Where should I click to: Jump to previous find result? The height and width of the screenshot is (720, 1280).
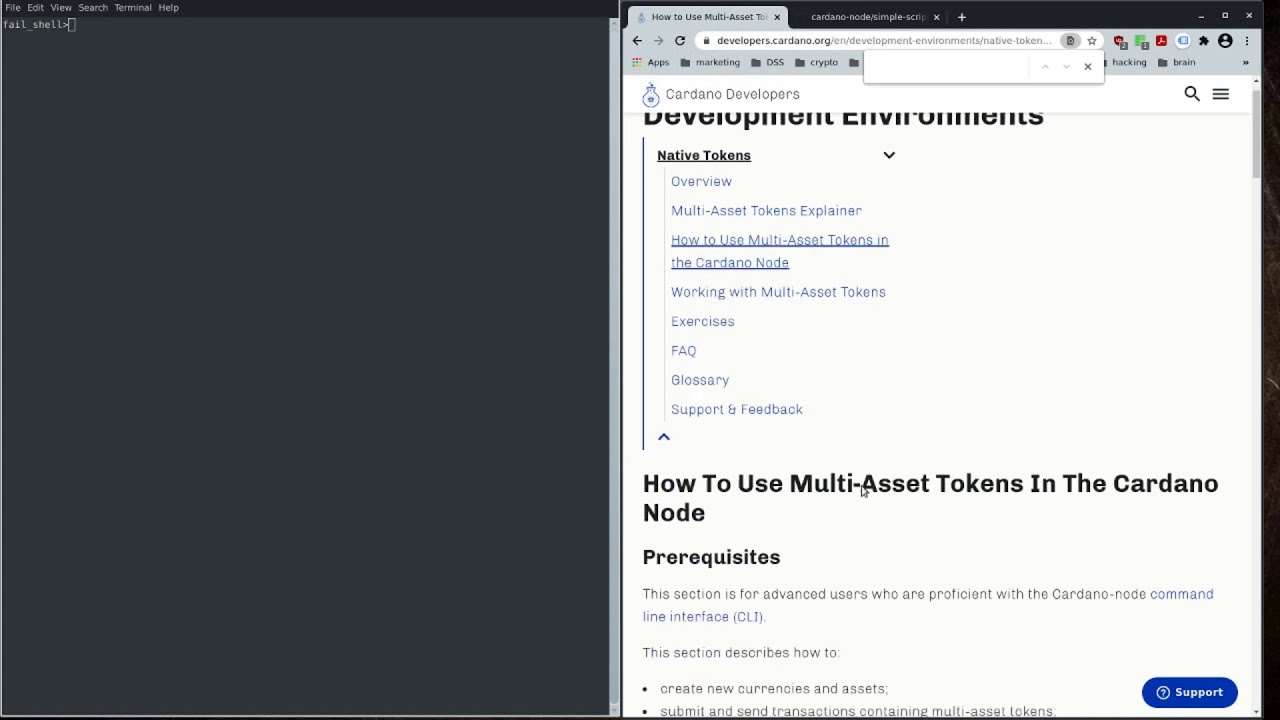[x=1045, y=67]
